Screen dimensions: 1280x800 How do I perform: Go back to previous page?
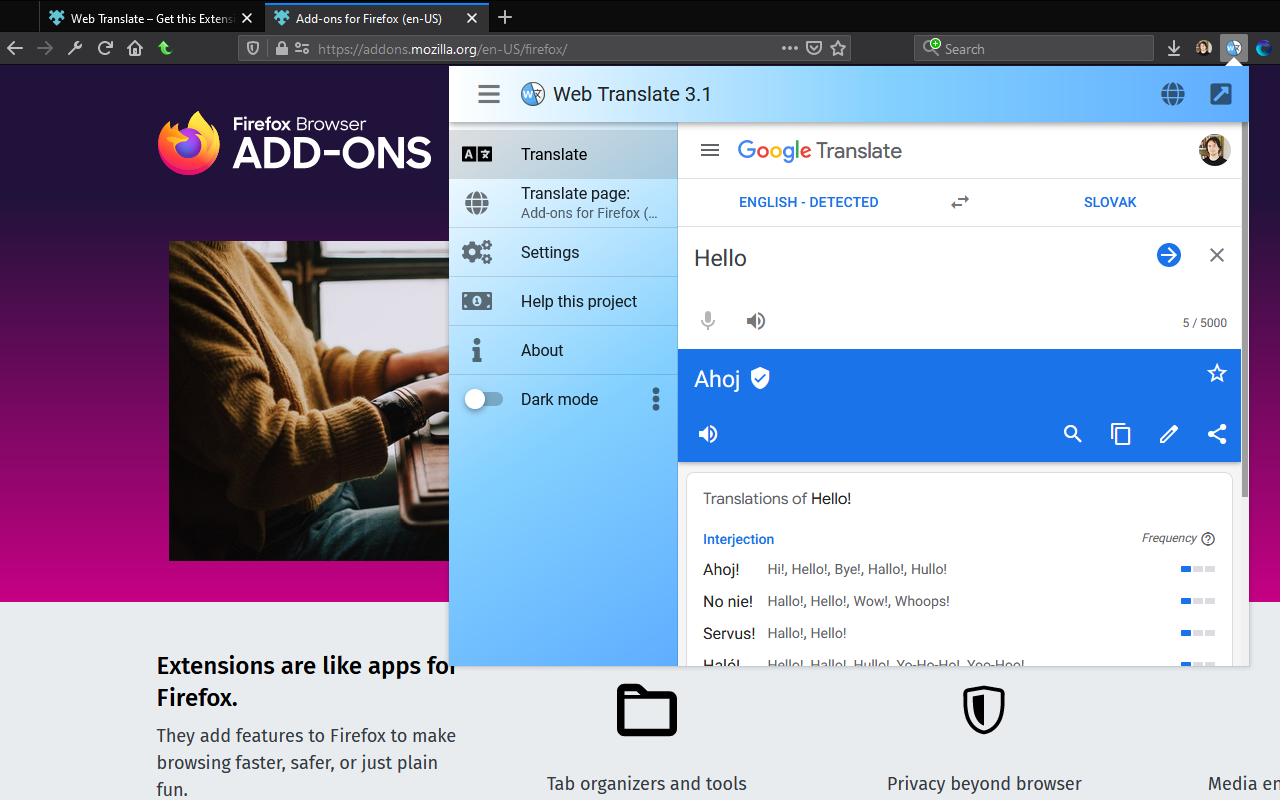15,48
